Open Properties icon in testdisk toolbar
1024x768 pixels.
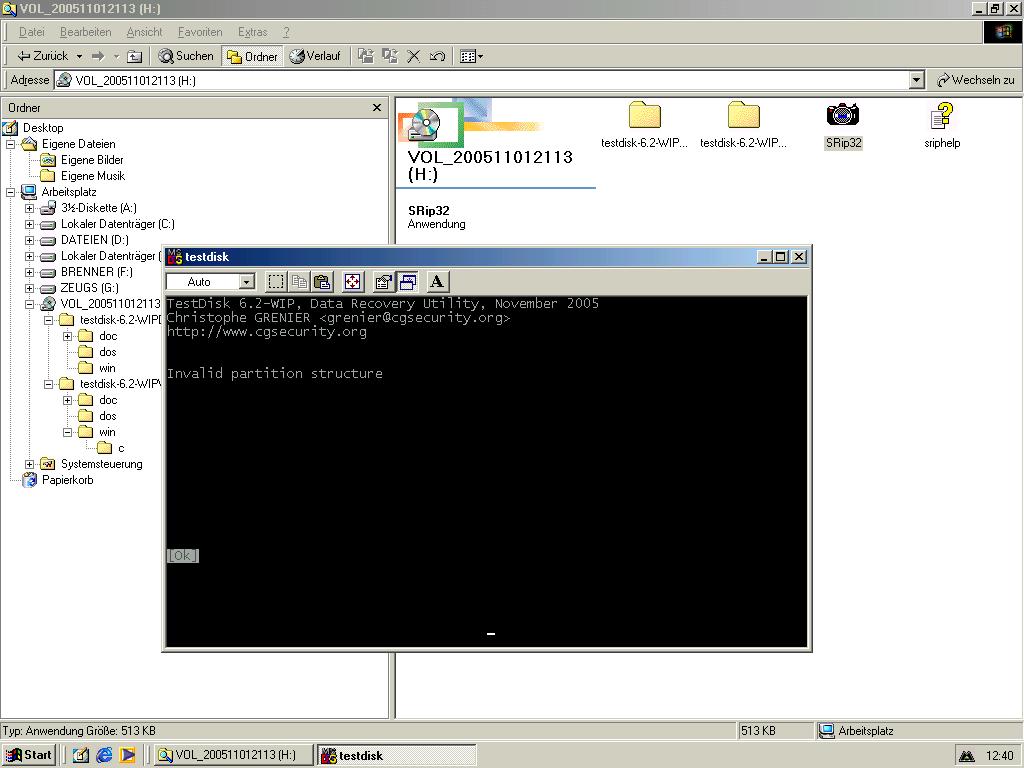[x=383, y=282]
